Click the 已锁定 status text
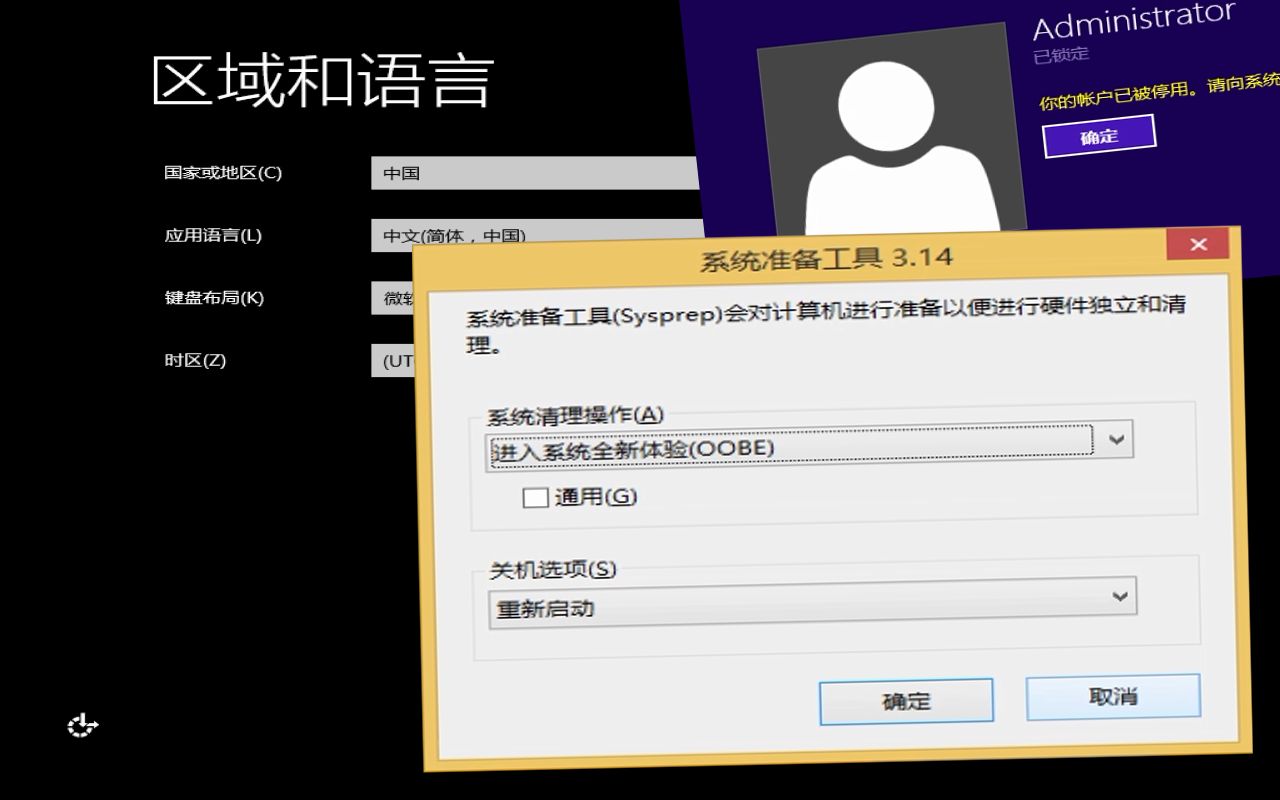Screen dimensions: 1280x800 pos(1061,54)
